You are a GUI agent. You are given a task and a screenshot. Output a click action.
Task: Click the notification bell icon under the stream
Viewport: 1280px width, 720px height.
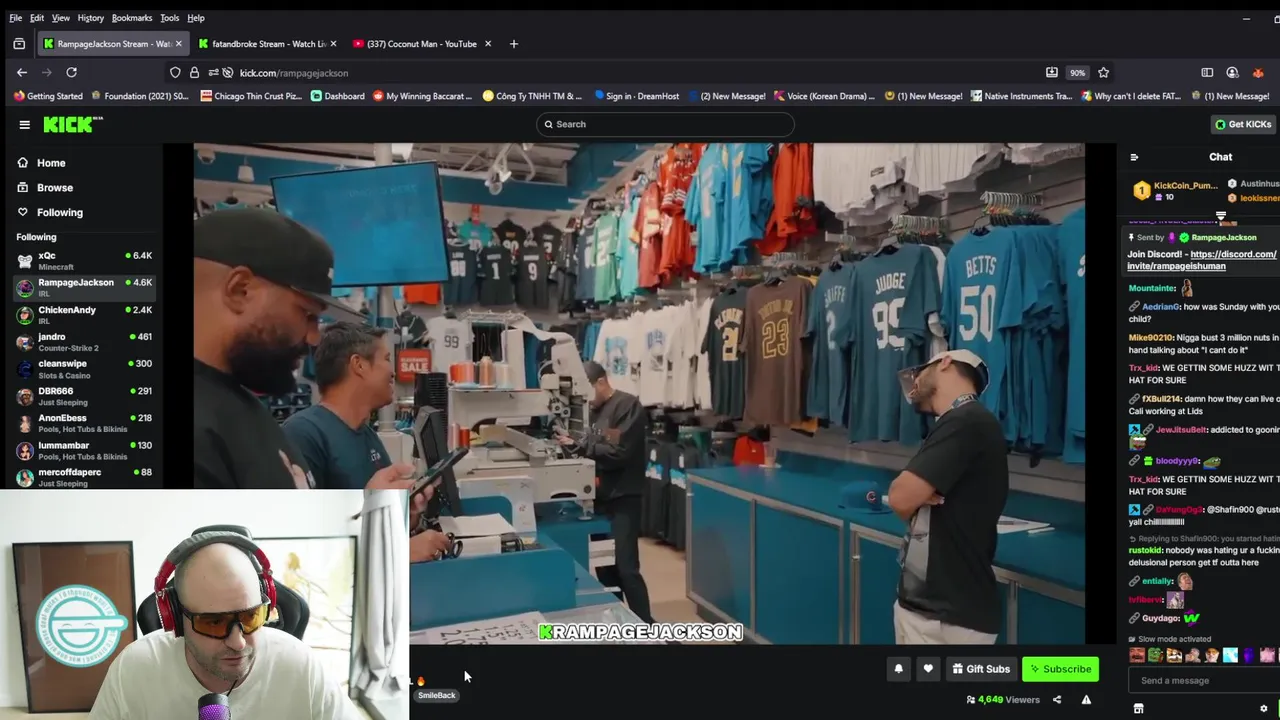[898, 669]
